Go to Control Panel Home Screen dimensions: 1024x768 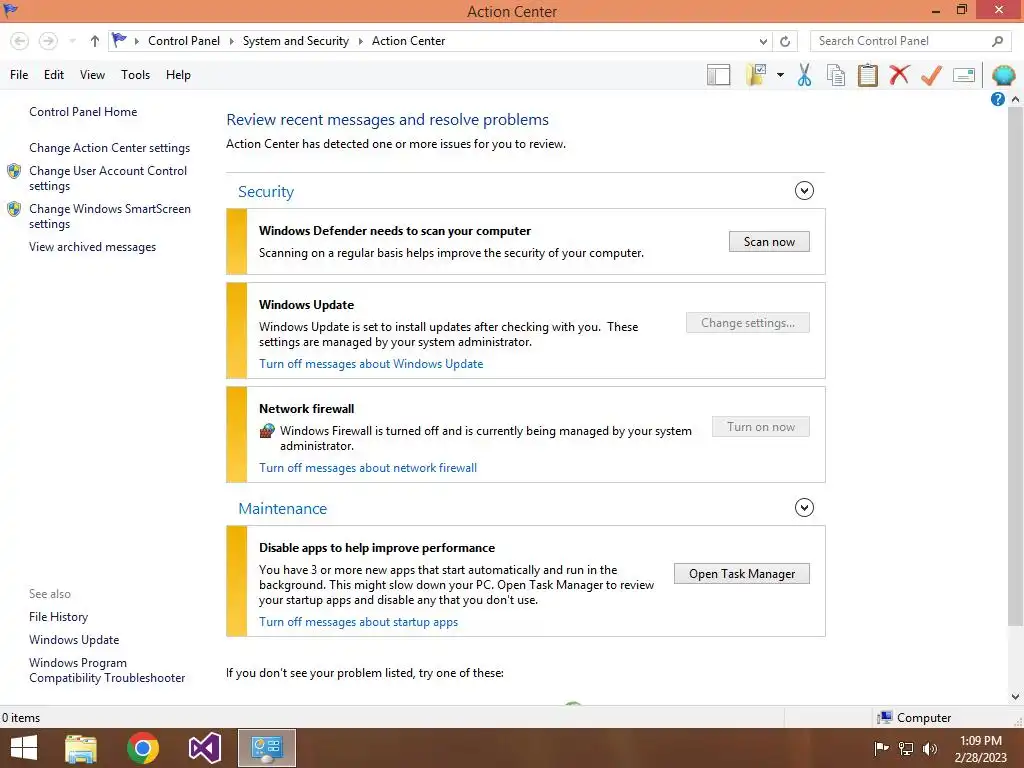pyautogui.click(x=83, y=112)
